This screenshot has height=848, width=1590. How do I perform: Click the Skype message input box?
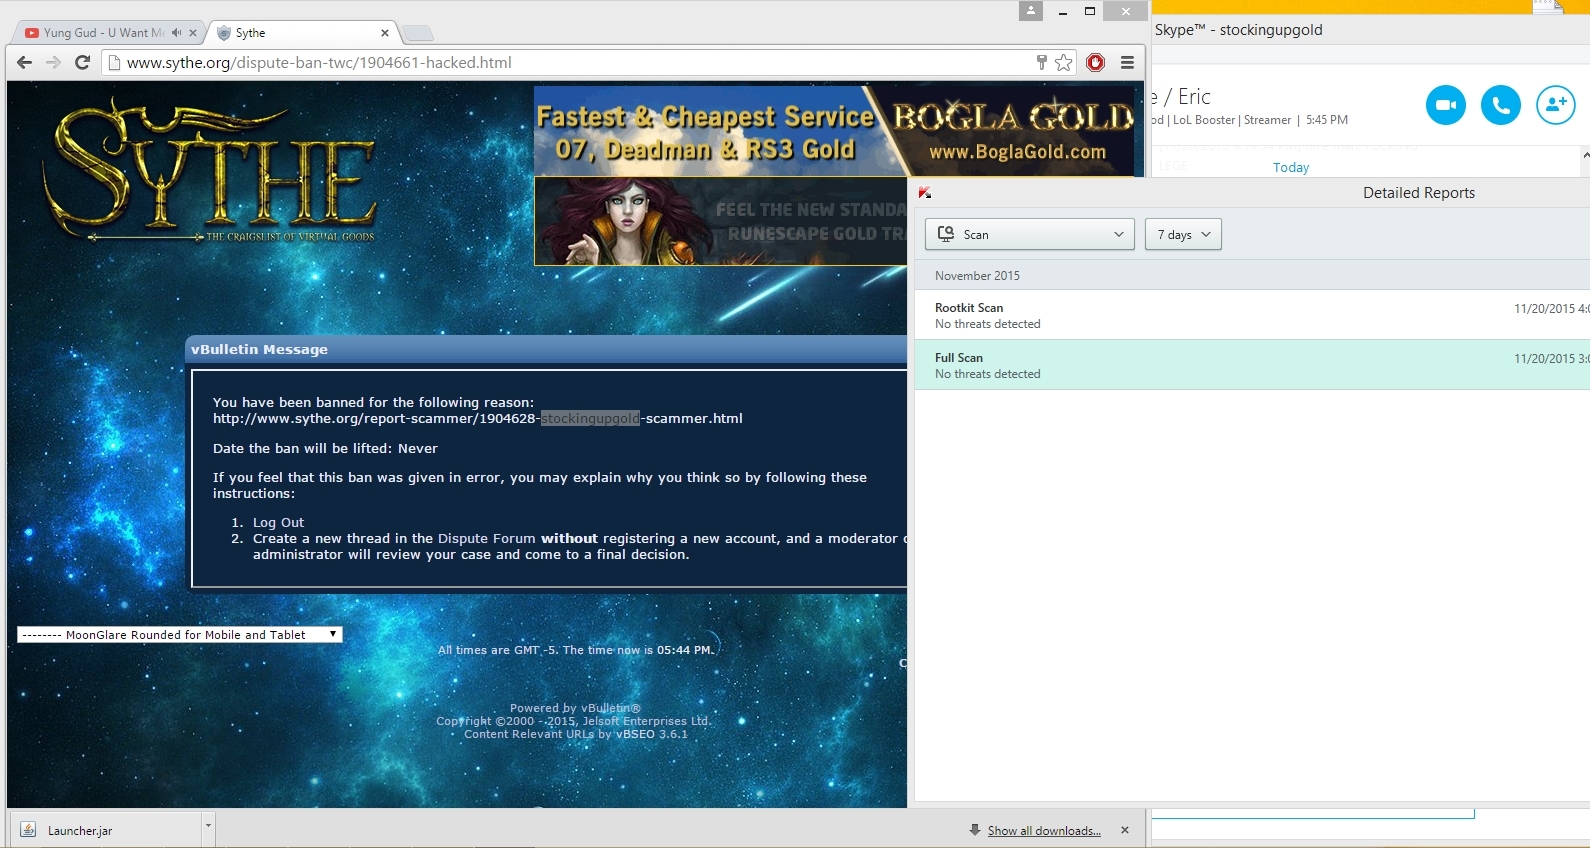click(1314, 812)
